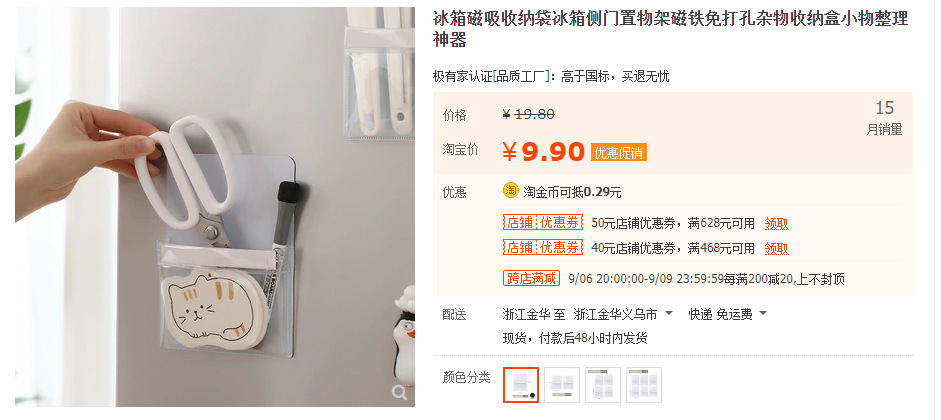Select the third color option thumbnail
The height and width of the screenshot is (420, 941).
pos(603,385)
